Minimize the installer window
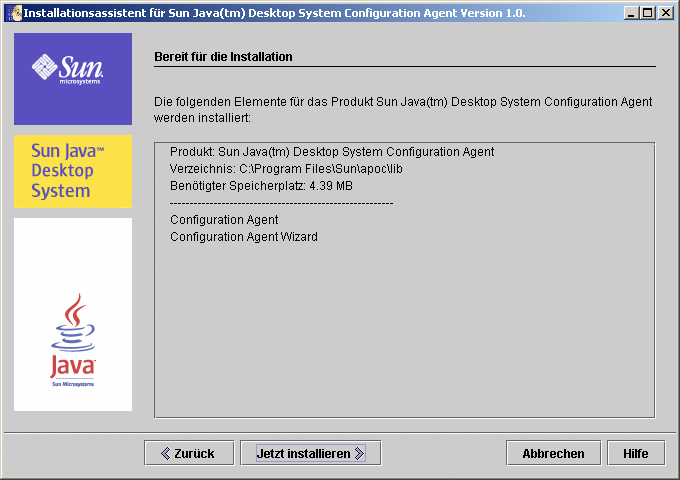 [631, 13]
